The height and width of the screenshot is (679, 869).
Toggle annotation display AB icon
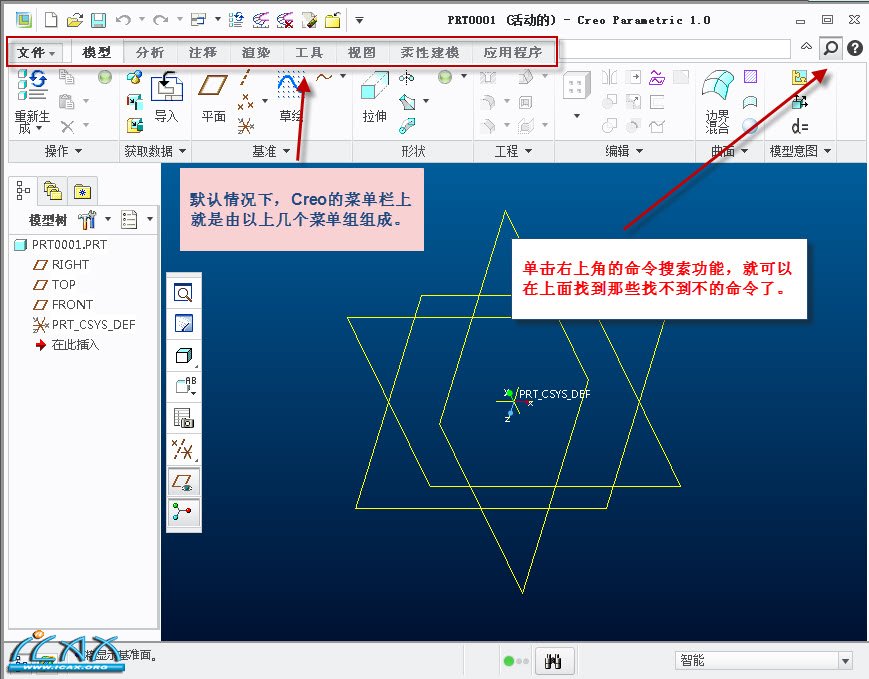(185, 386)
